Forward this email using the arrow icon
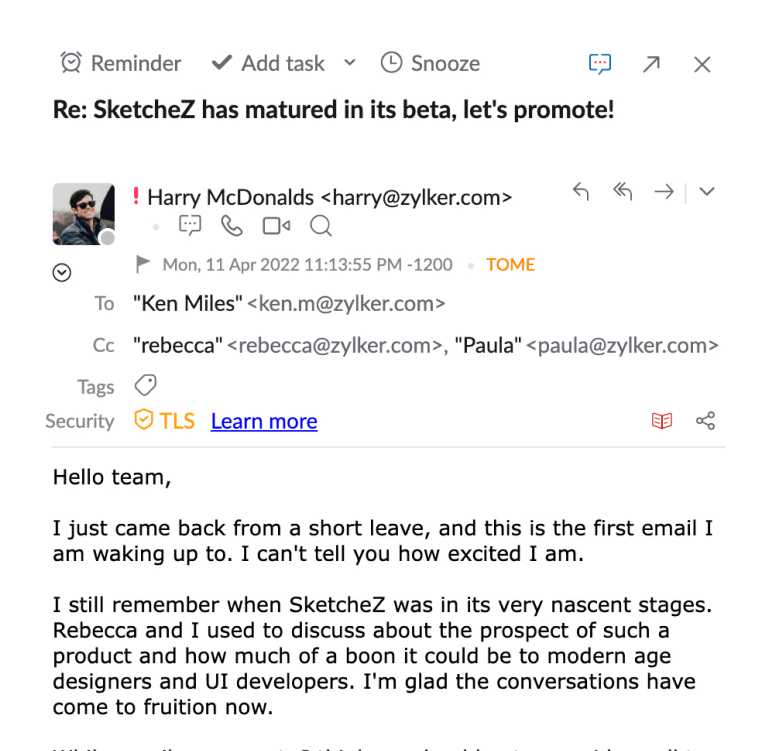 coord(663,192)
